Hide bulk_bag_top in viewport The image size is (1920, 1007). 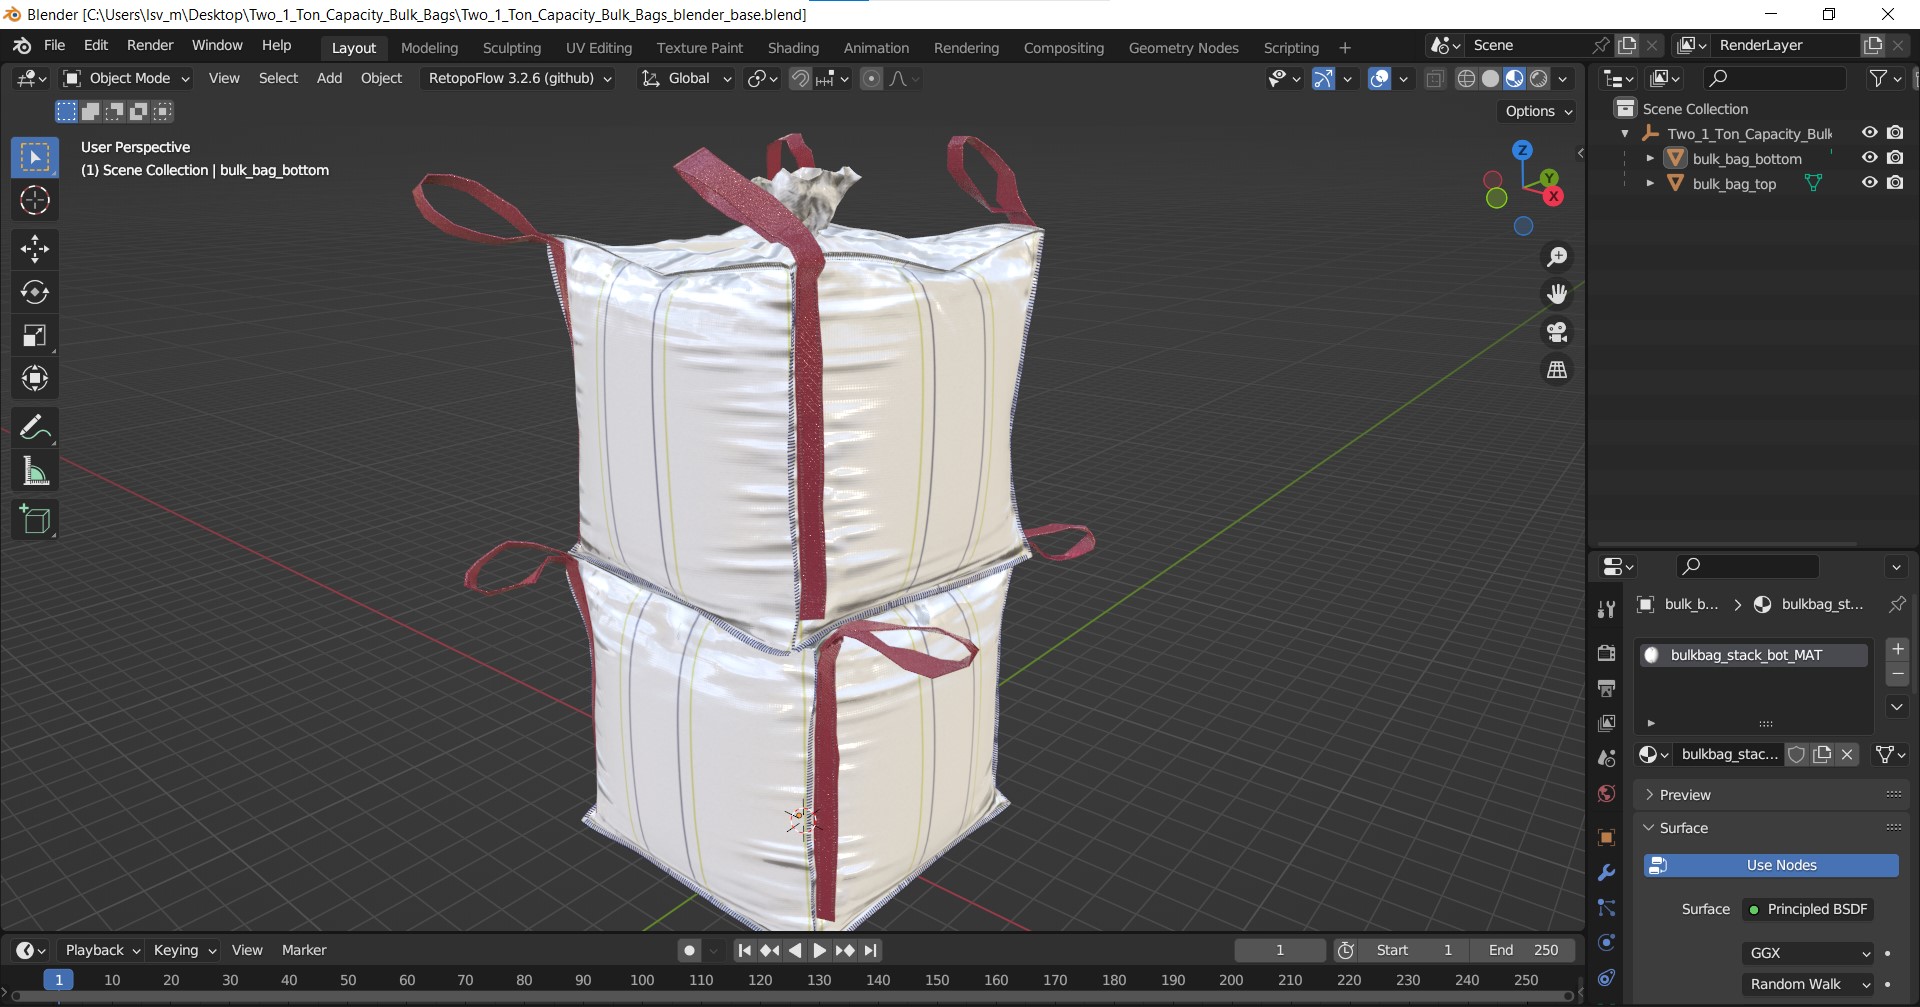(x=1869, y=183)
